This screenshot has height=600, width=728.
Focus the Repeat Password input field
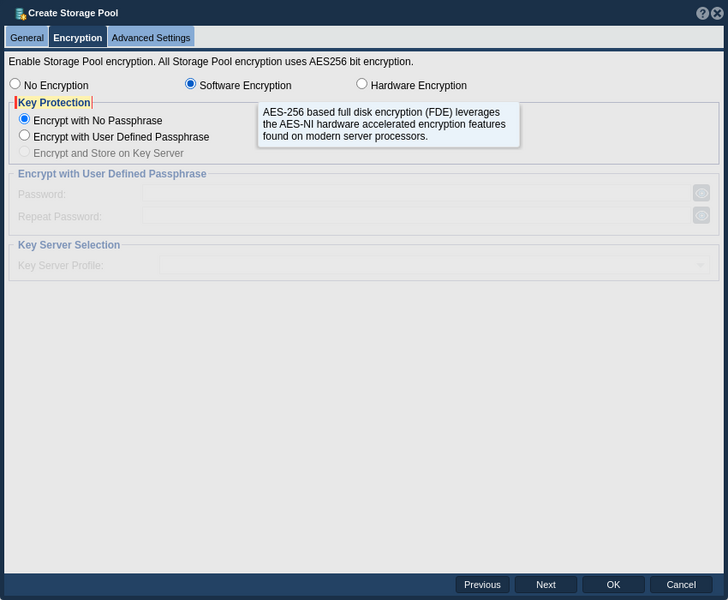(x=416, y=215)
